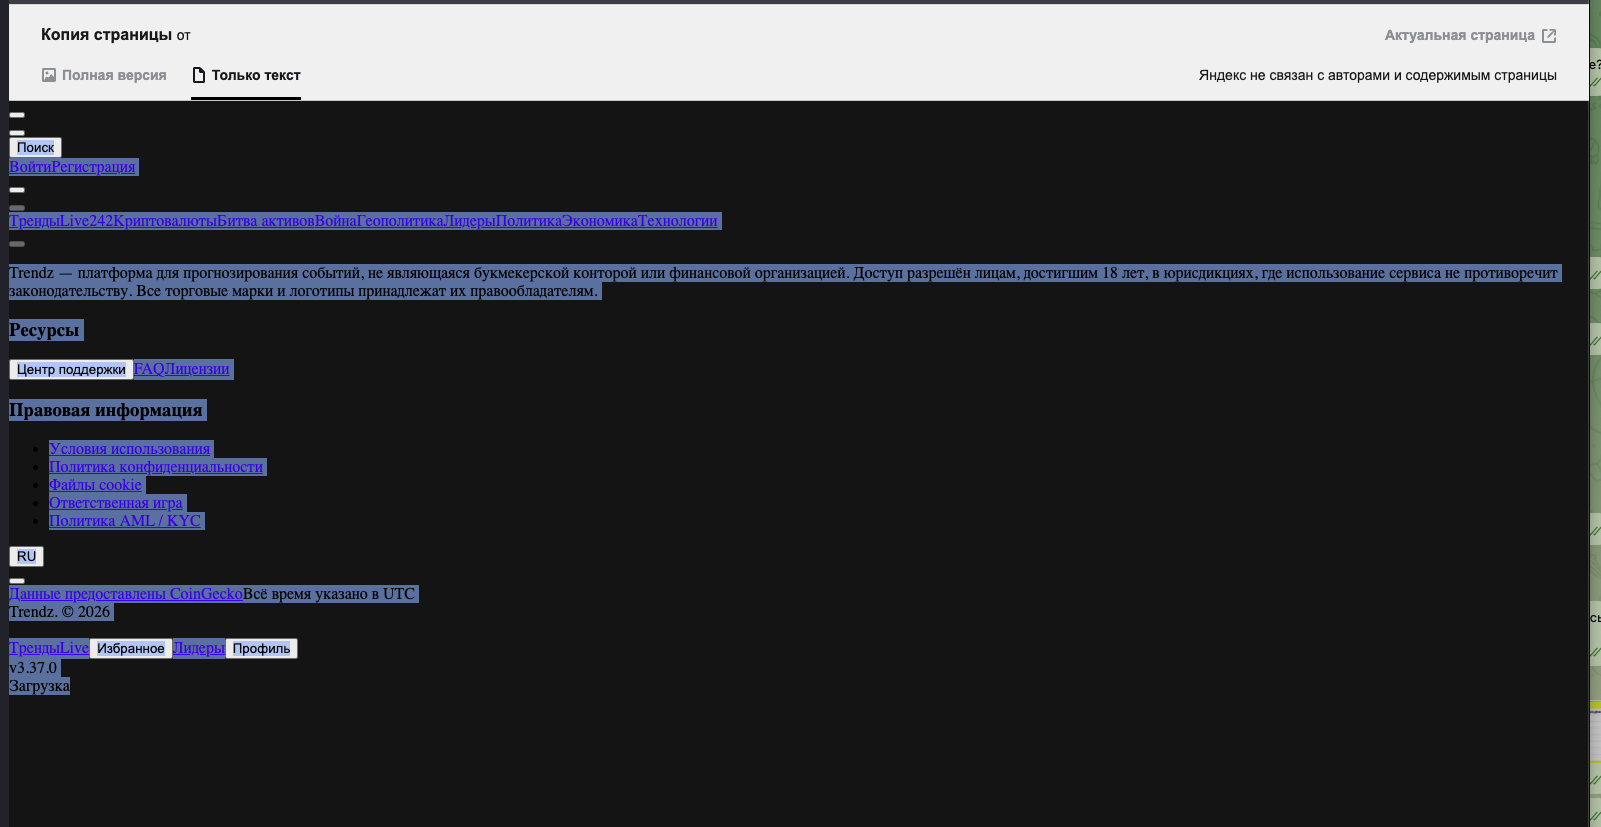The height and width of the screenshot is (827, 1601).
Task: Open the Политика AML / KYC link
Action: tap(125, 521)
